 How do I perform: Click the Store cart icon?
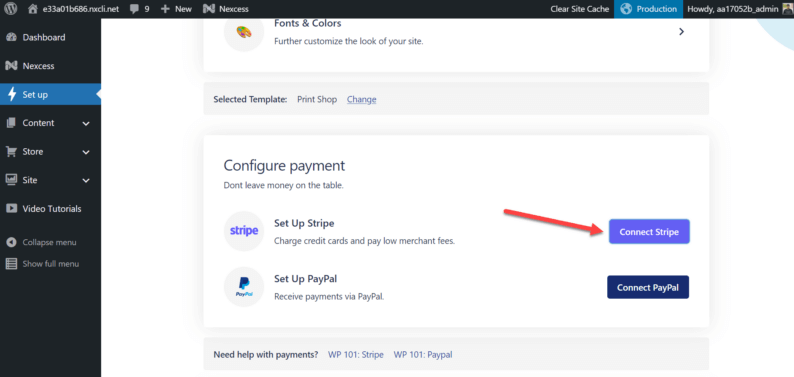pyautogui.click(x=11, y=151)
